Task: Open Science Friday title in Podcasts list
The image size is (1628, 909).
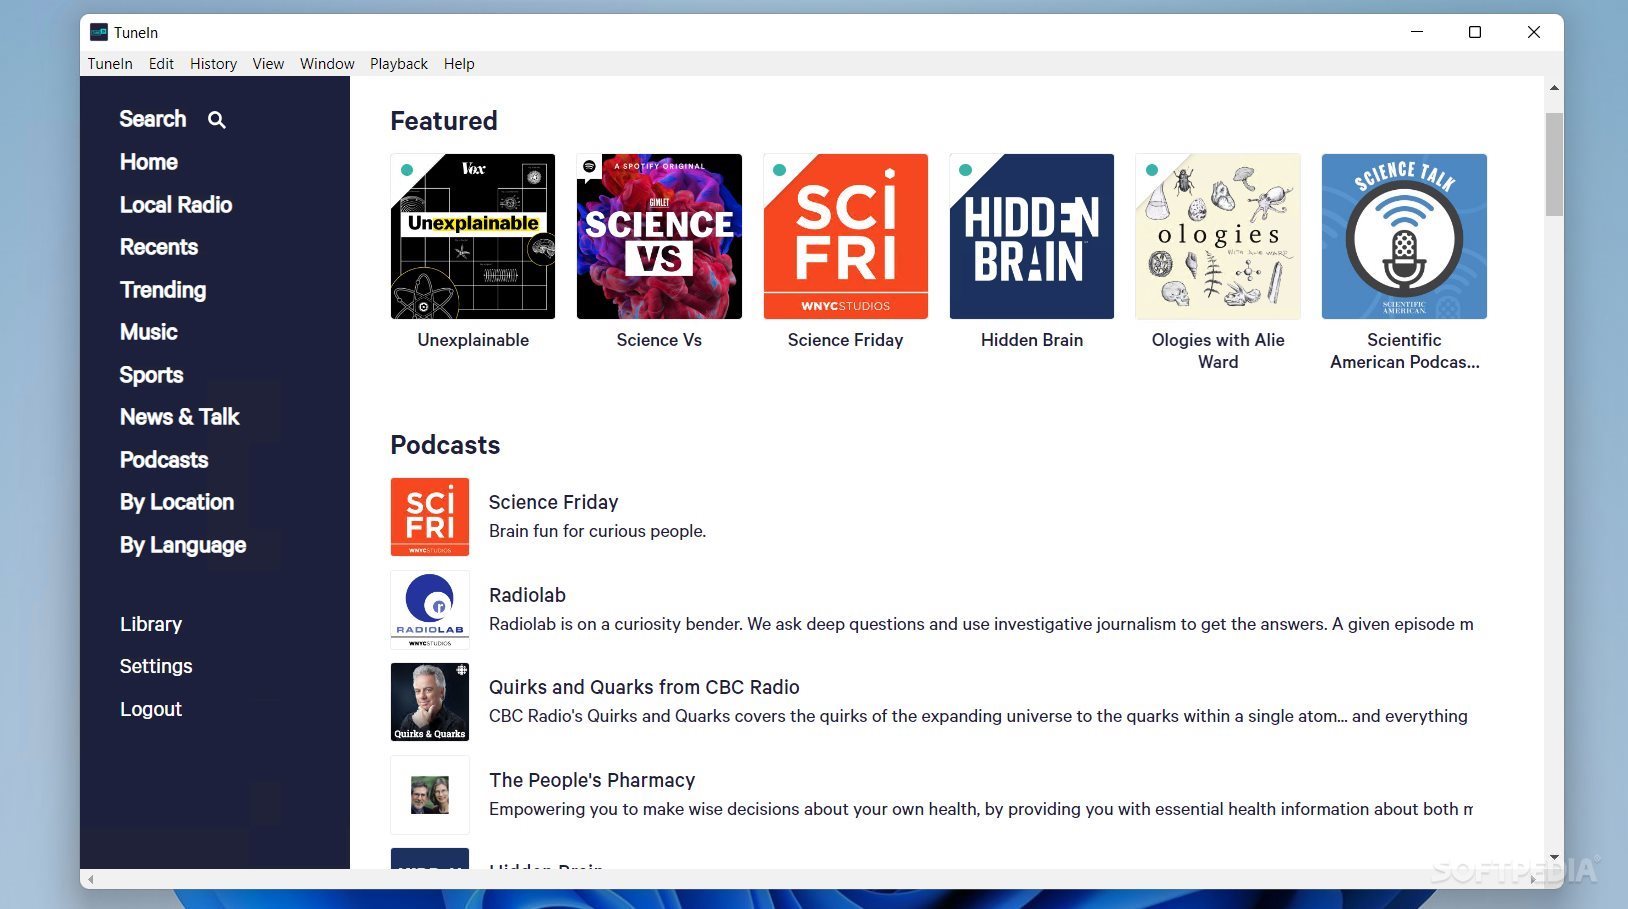Action: coord(553,502)
